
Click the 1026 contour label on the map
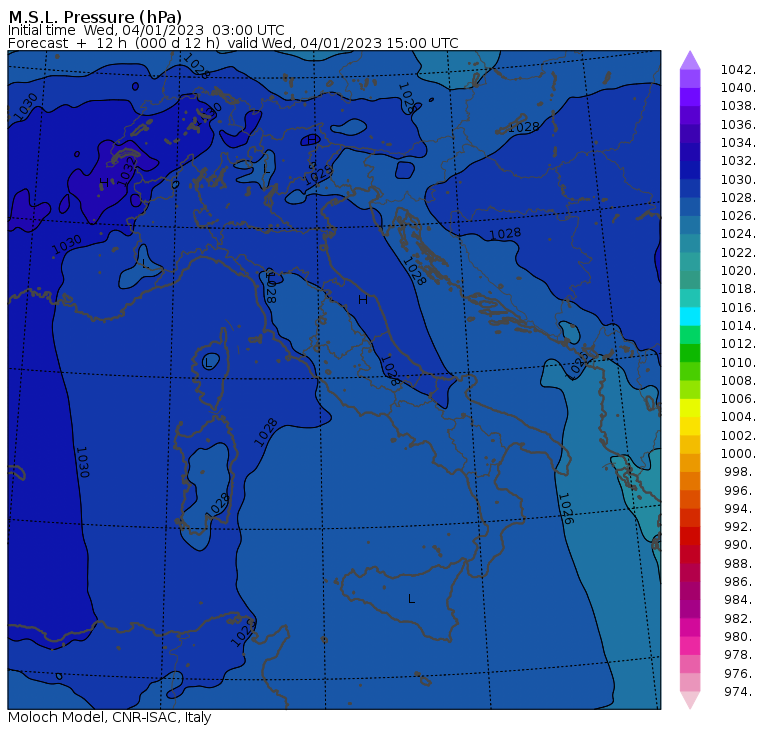(x=565, y=509)
